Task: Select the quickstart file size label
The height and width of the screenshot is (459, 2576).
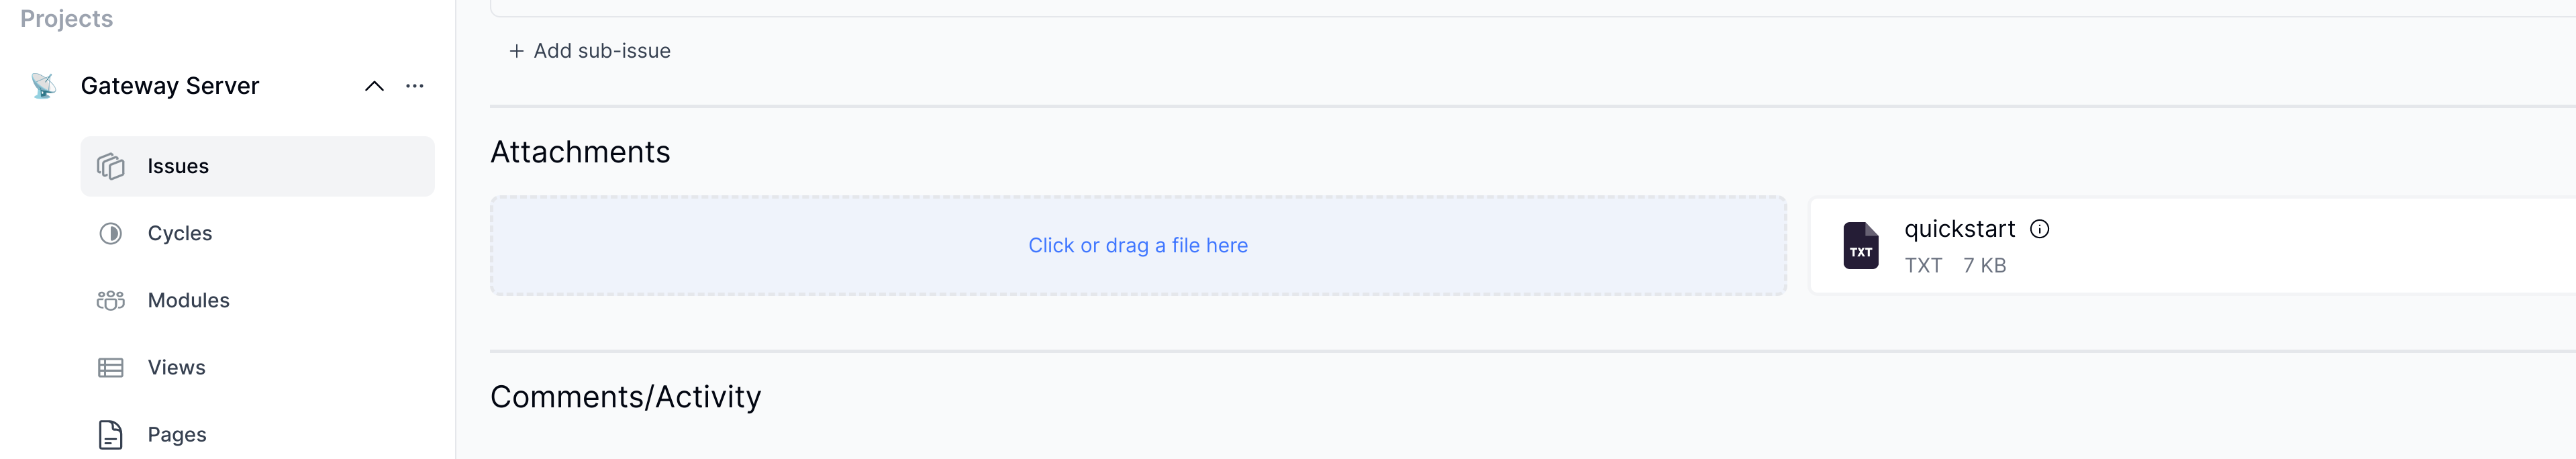Action: 1984,265
